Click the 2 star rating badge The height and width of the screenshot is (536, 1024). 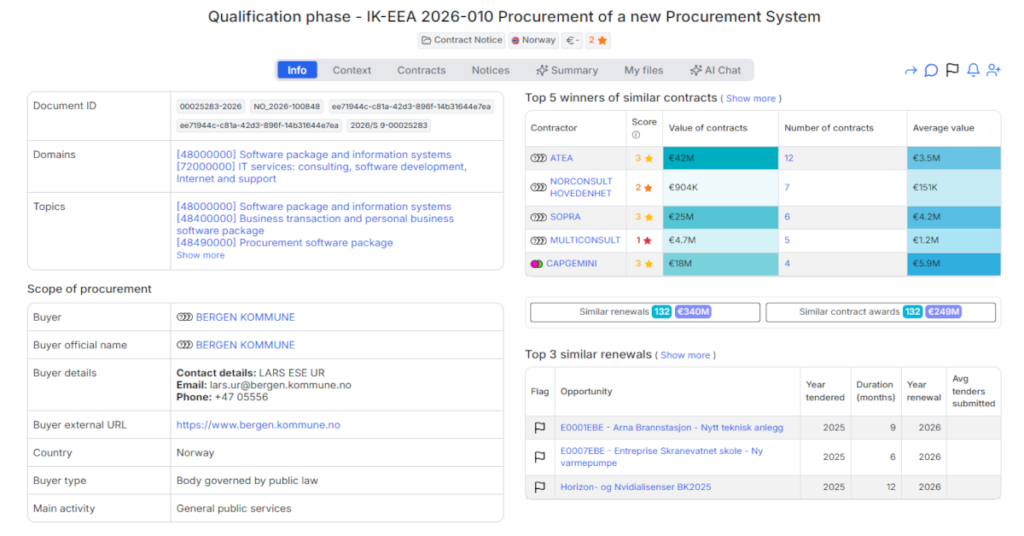point(598,40)
